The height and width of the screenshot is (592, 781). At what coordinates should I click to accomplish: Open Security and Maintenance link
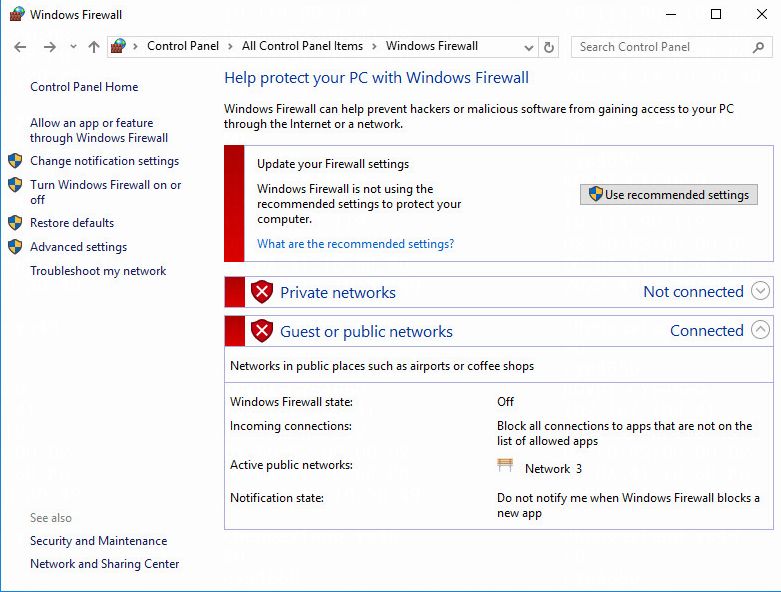[99, 541]
